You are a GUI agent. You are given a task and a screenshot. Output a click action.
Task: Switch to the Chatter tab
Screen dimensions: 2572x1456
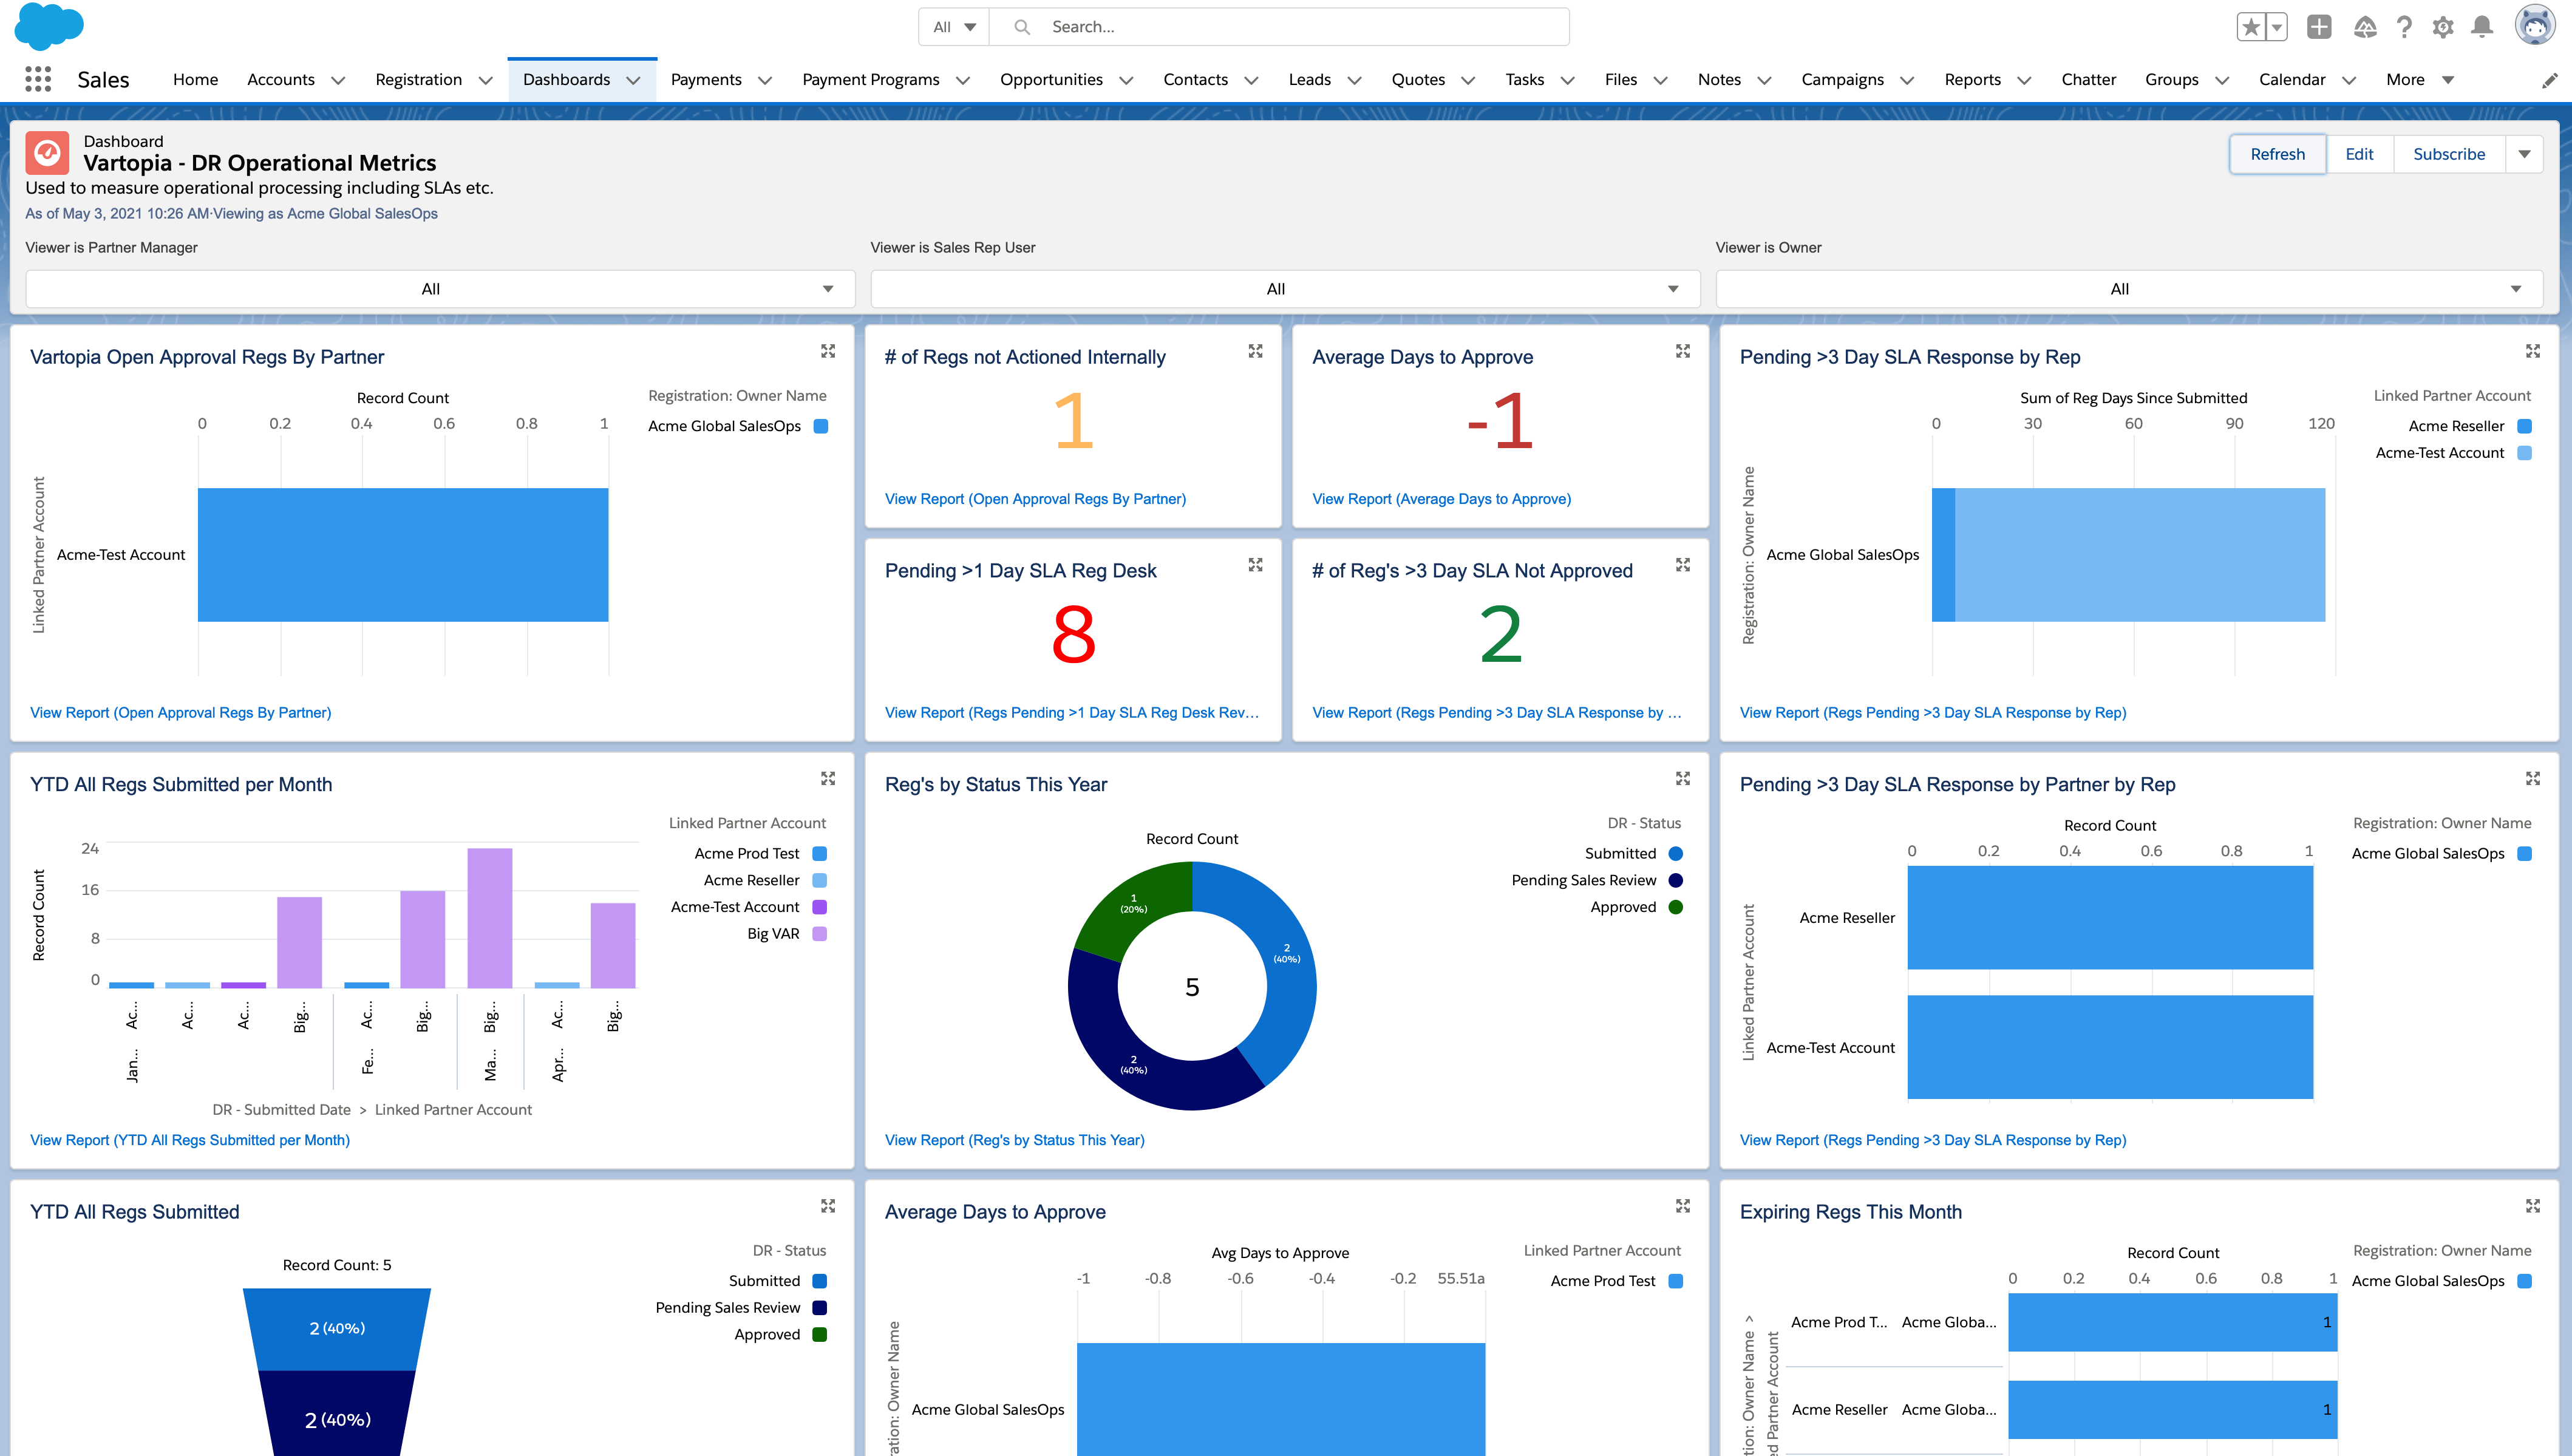(2088, 80)
